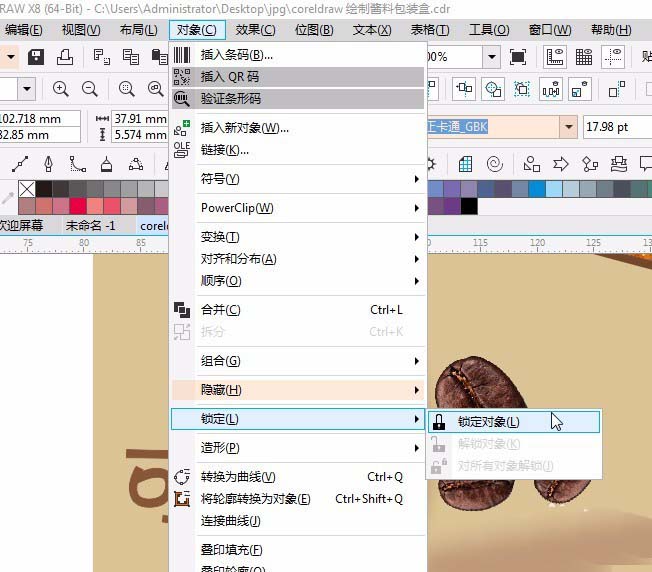652x572 pixels.
Task: Toggle the guidelines display icon
Action: click(x=613, y=57)
